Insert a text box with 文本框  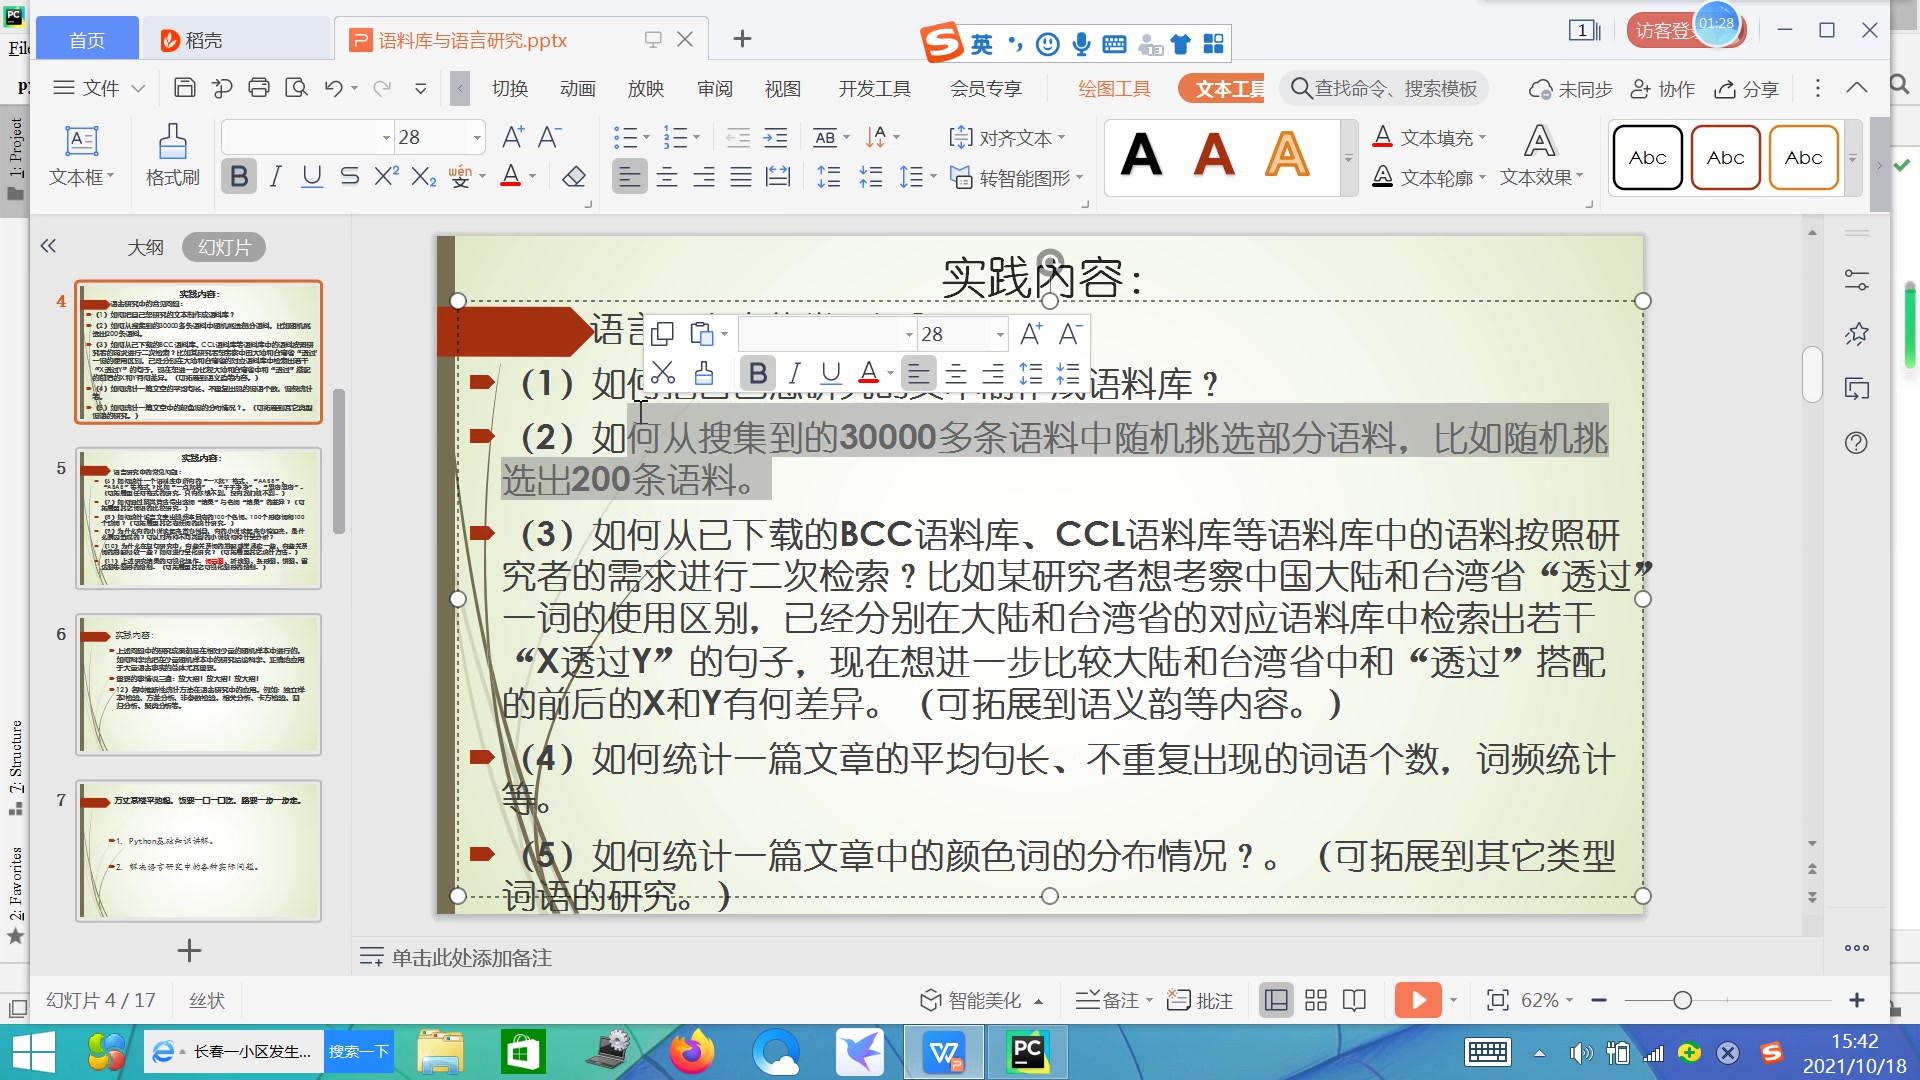(x=81, y=156)
